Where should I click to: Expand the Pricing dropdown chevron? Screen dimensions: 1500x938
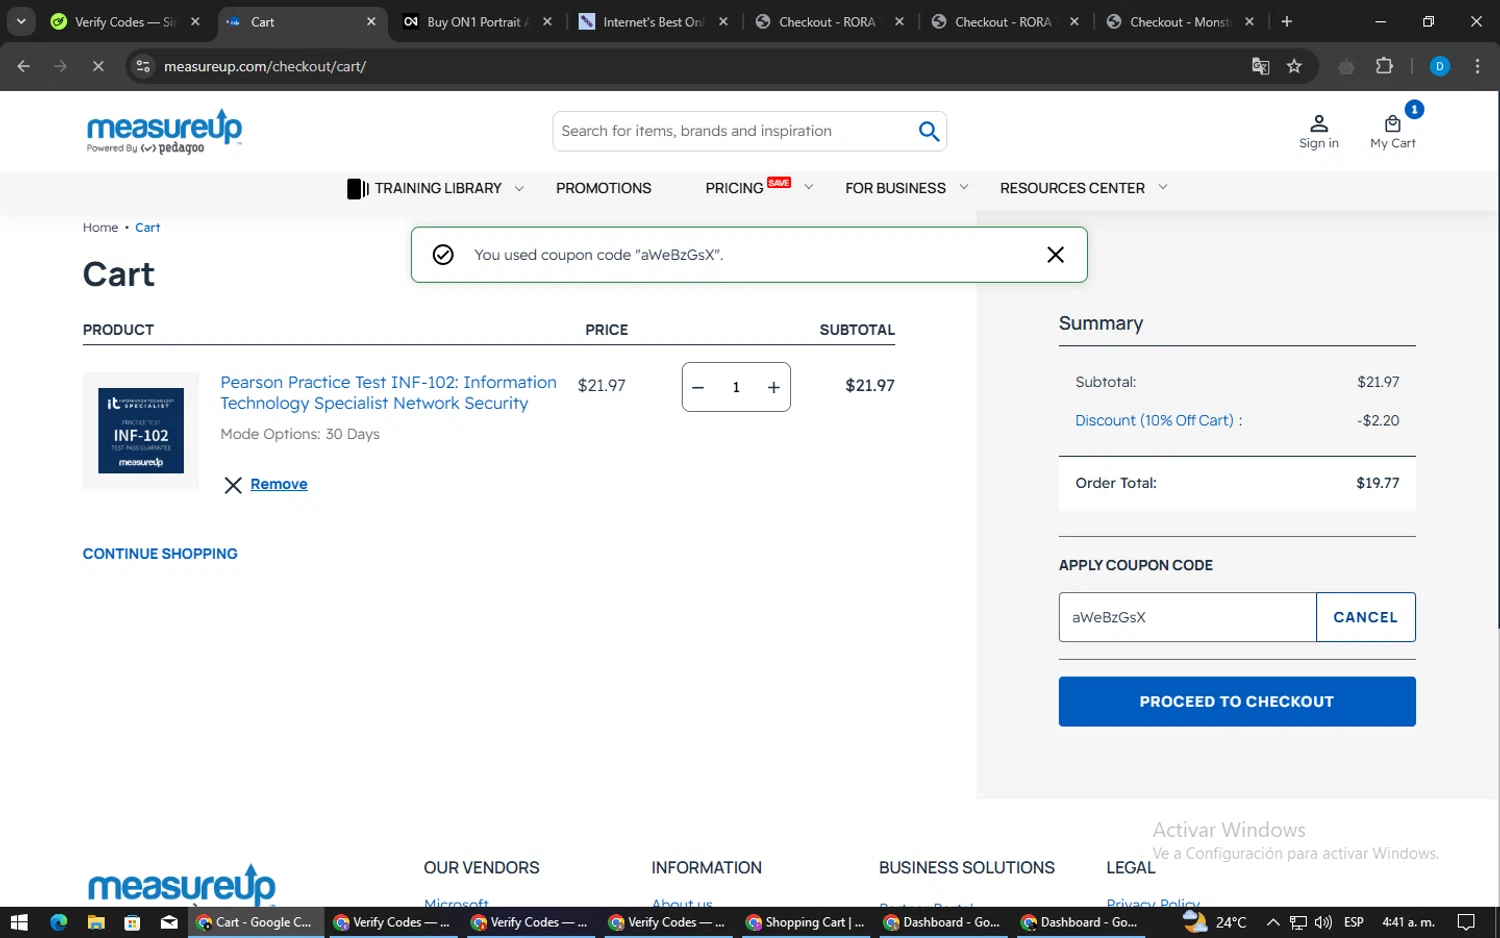808,187
